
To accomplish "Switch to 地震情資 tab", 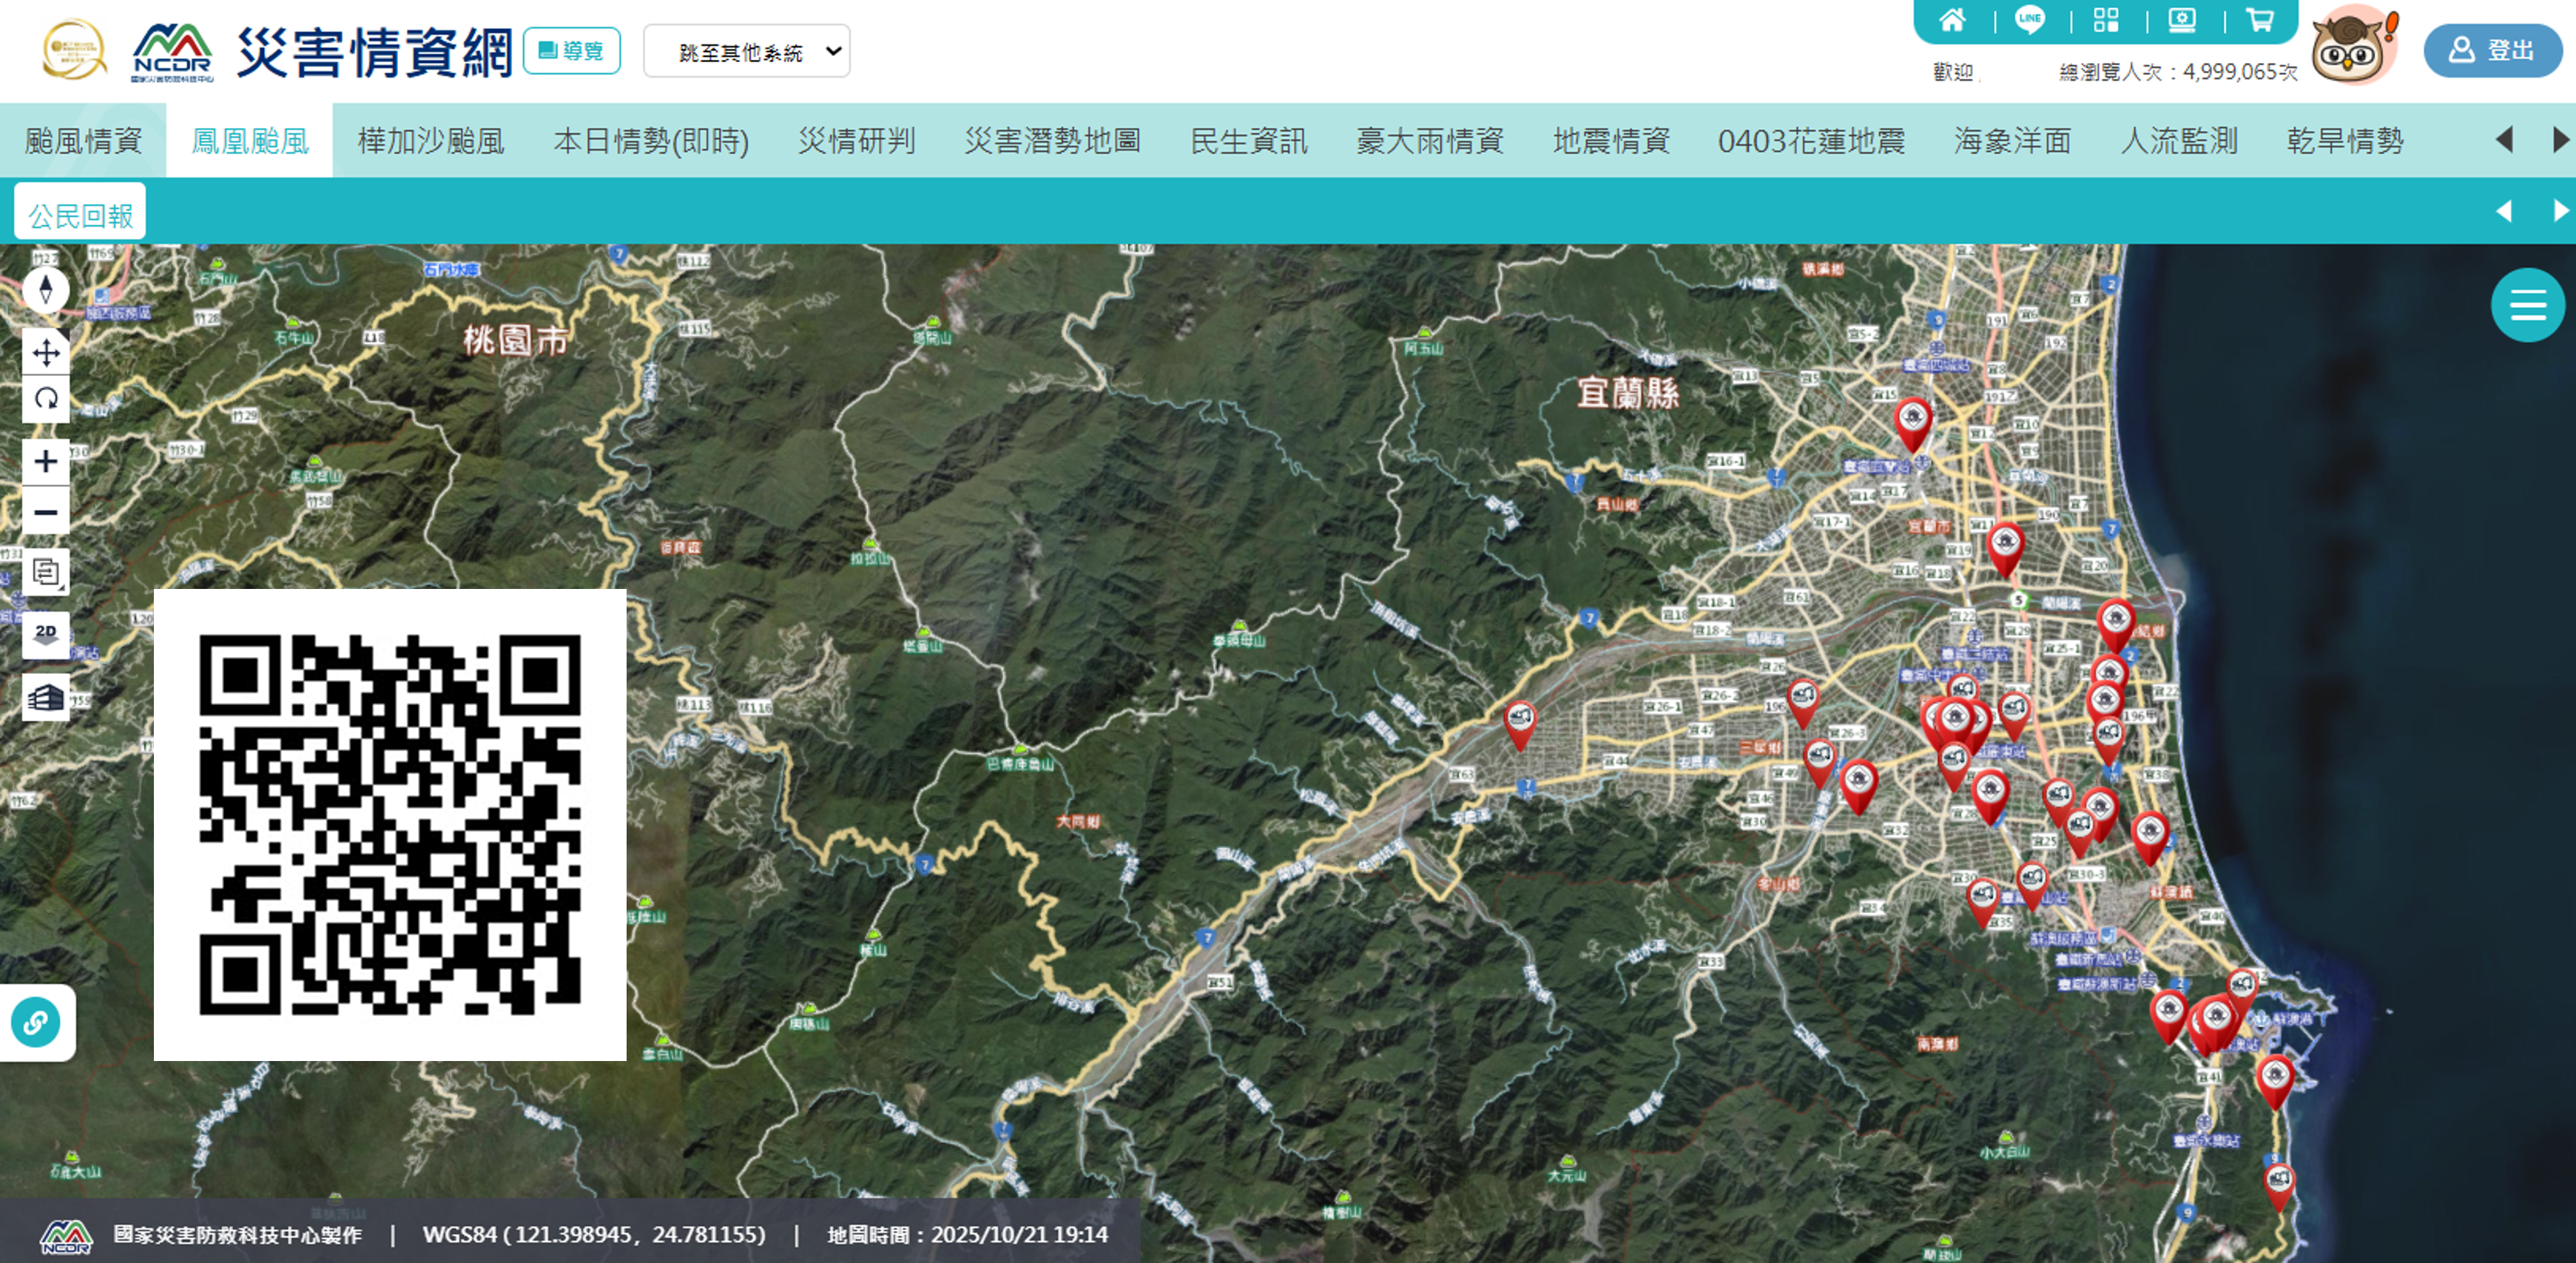I will [x=1611, y=141].
